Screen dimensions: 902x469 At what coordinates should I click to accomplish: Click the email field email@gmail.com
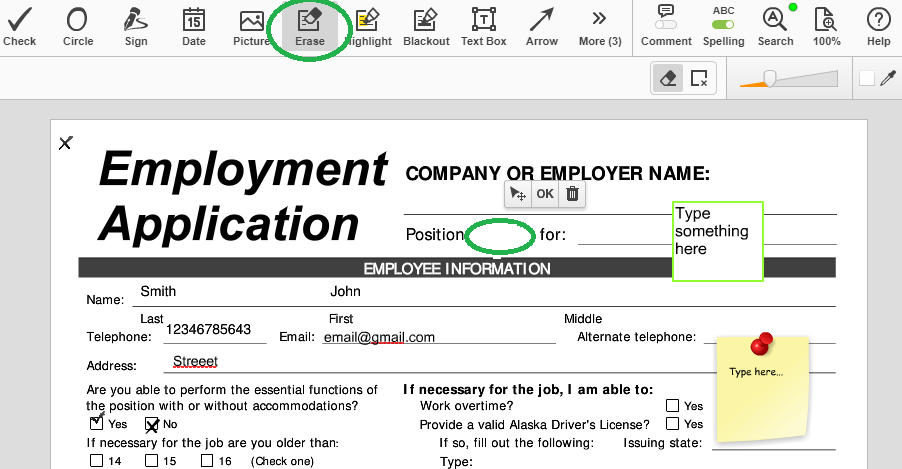(379, 337)
